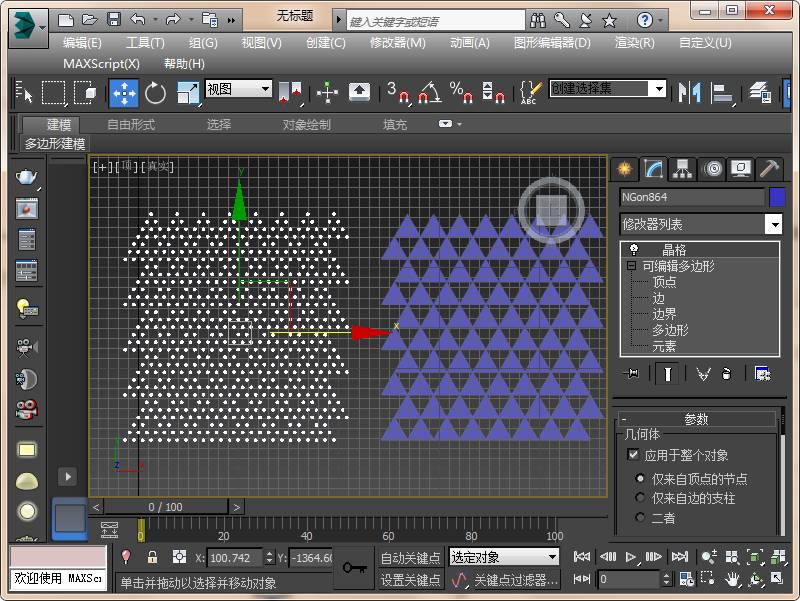Collapse the Editable Poly tree node

pyautogui.click(x=632, y=266)
